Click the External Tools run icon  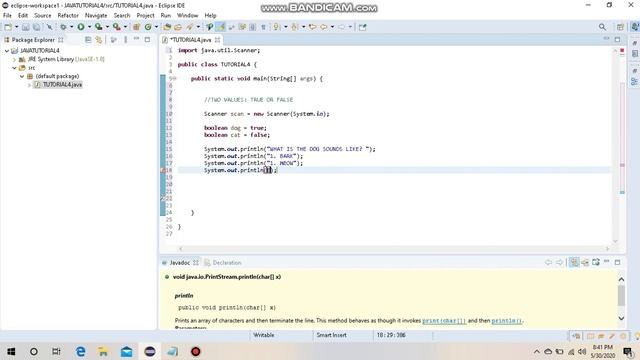(x=117, y=27)
